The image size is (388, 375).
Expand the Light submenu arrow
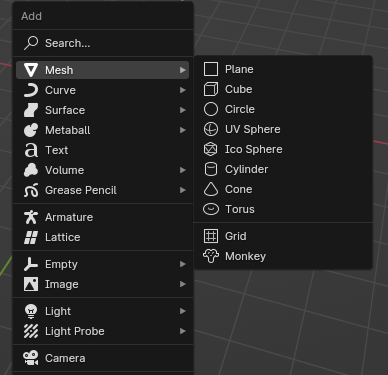coord(182,311)
